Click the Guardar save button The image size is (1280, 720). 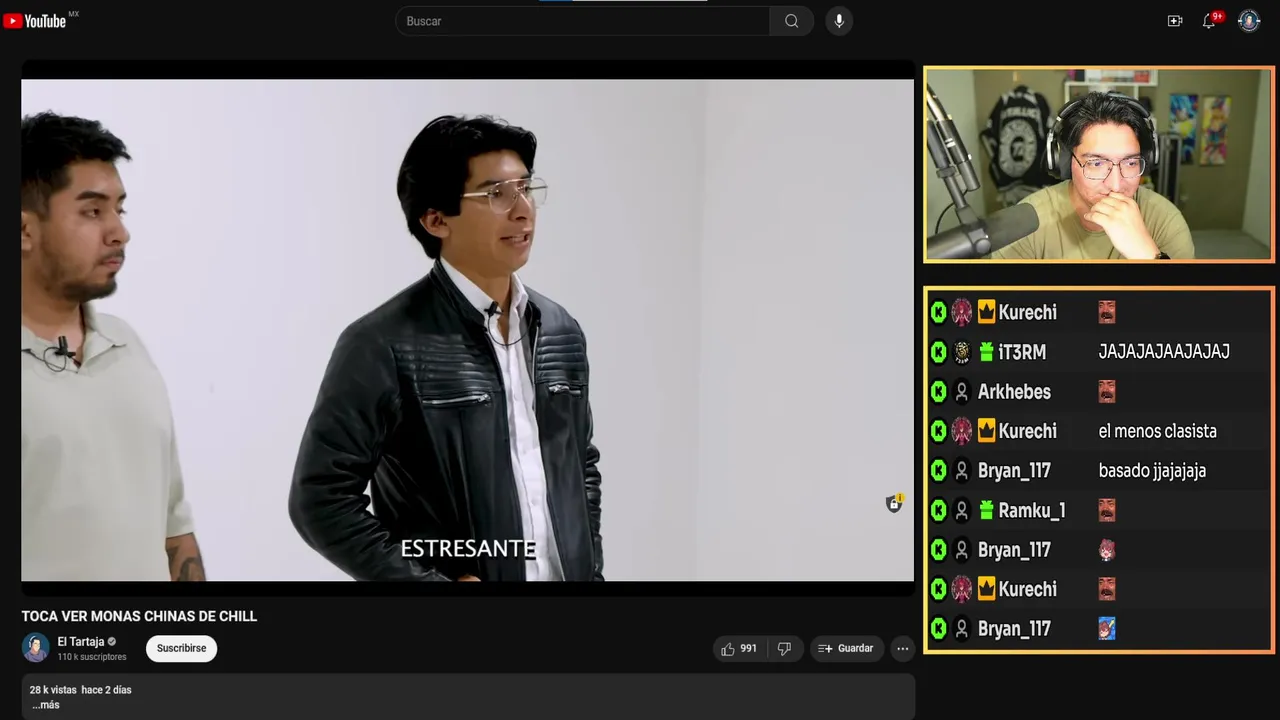[846, 649]
